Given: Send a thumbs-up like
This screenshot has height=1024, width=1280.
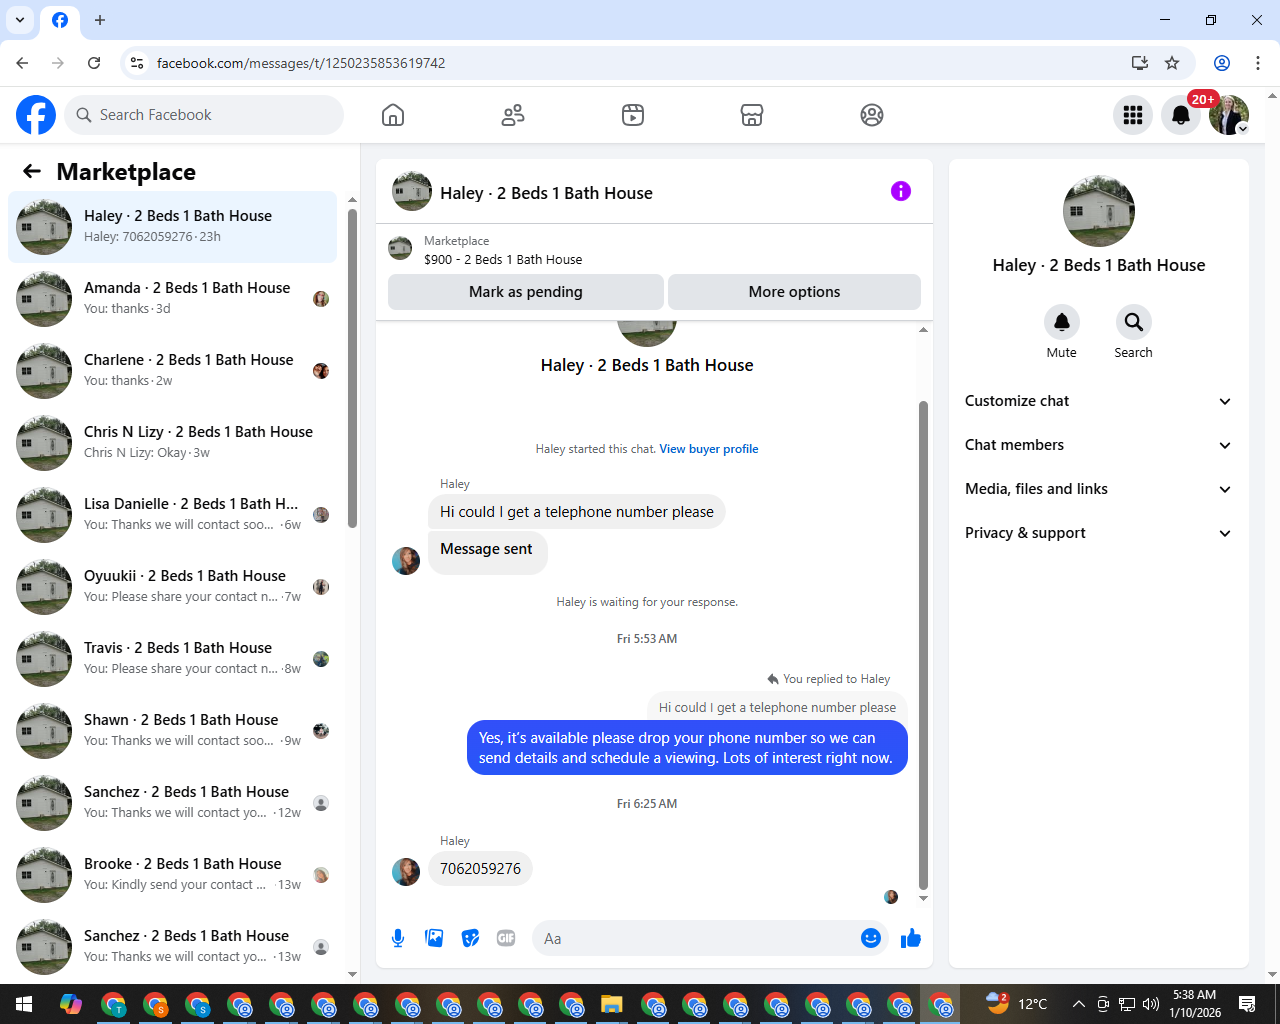Looking at the screenshot, I should click(911, 938).
